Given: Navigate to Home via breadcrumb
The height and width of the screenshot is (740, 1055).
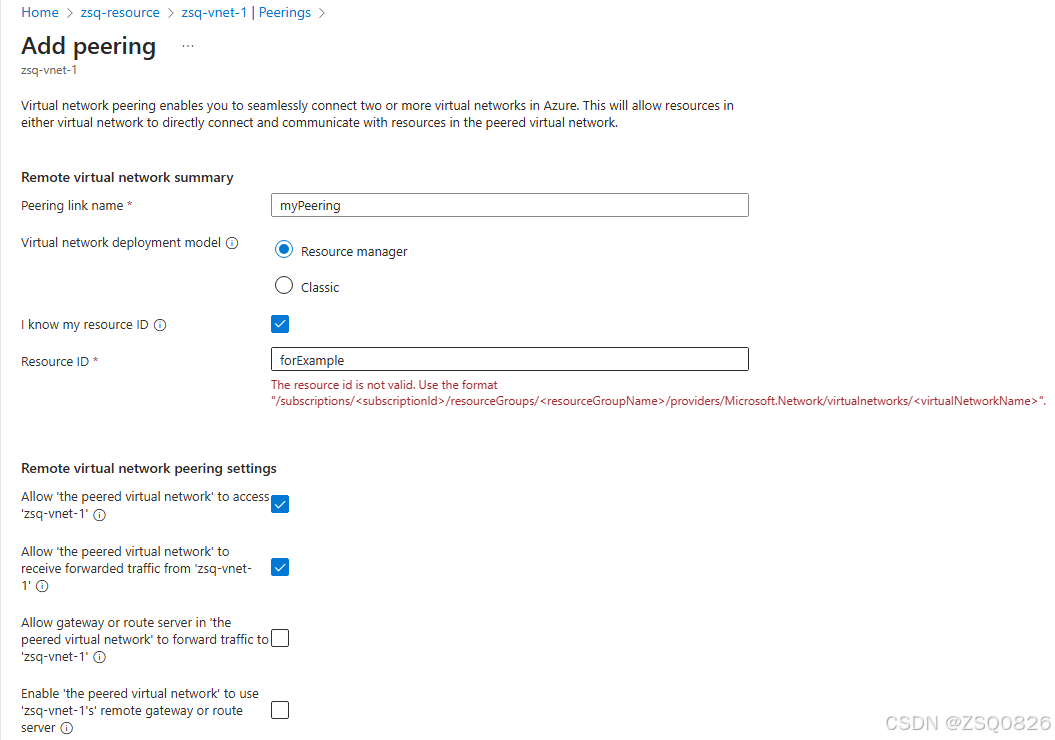Looking at the screenshot, I should [x=39, y=12].
